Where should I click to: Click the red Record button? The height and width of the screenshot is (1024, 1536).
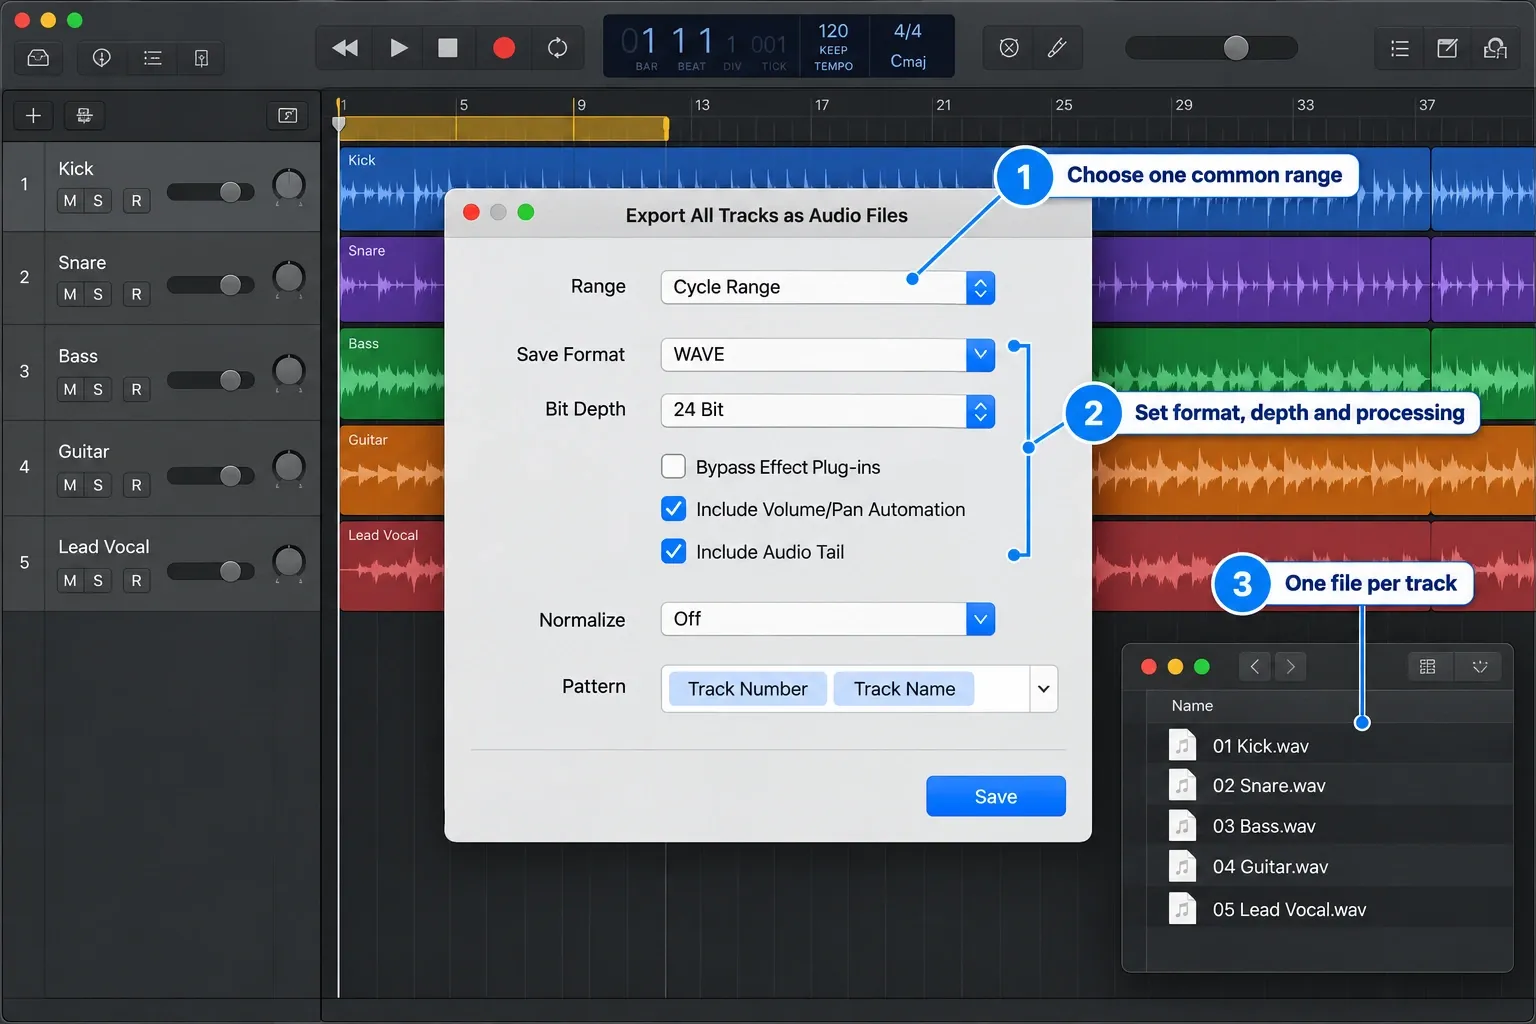504,48
